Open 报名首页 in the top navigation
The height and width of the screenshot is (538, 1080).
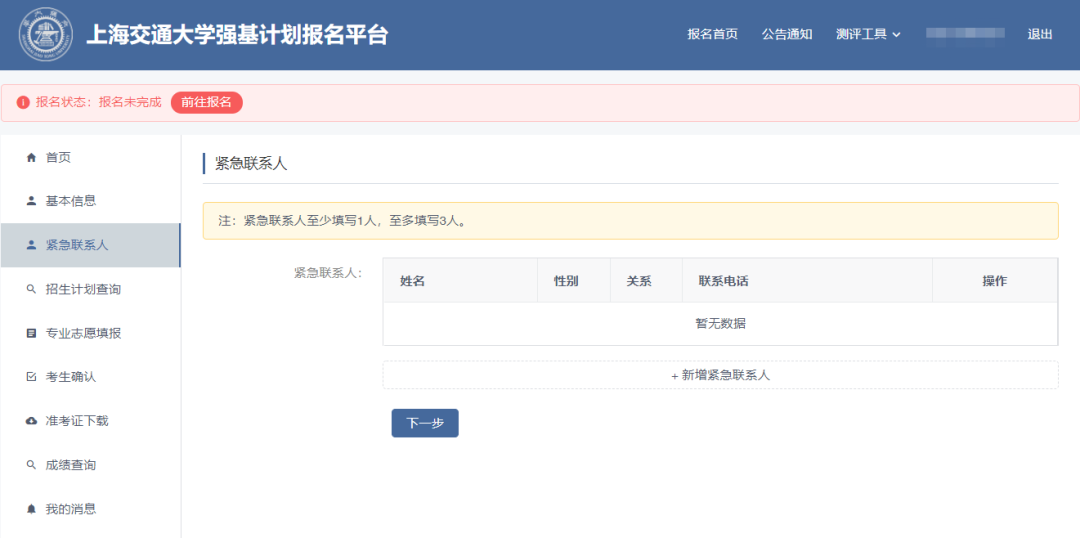[x=712, y=34]
